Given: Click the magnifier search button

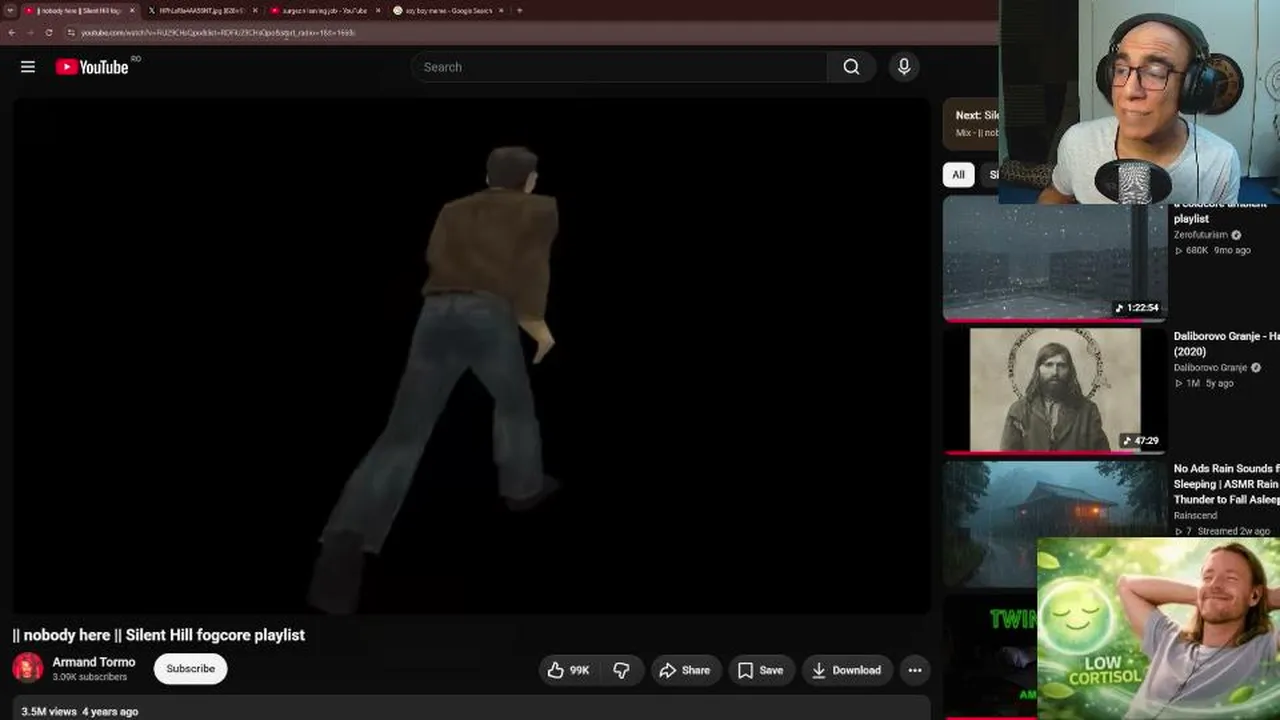Looking at the screenshot, I should pos(851,67).
